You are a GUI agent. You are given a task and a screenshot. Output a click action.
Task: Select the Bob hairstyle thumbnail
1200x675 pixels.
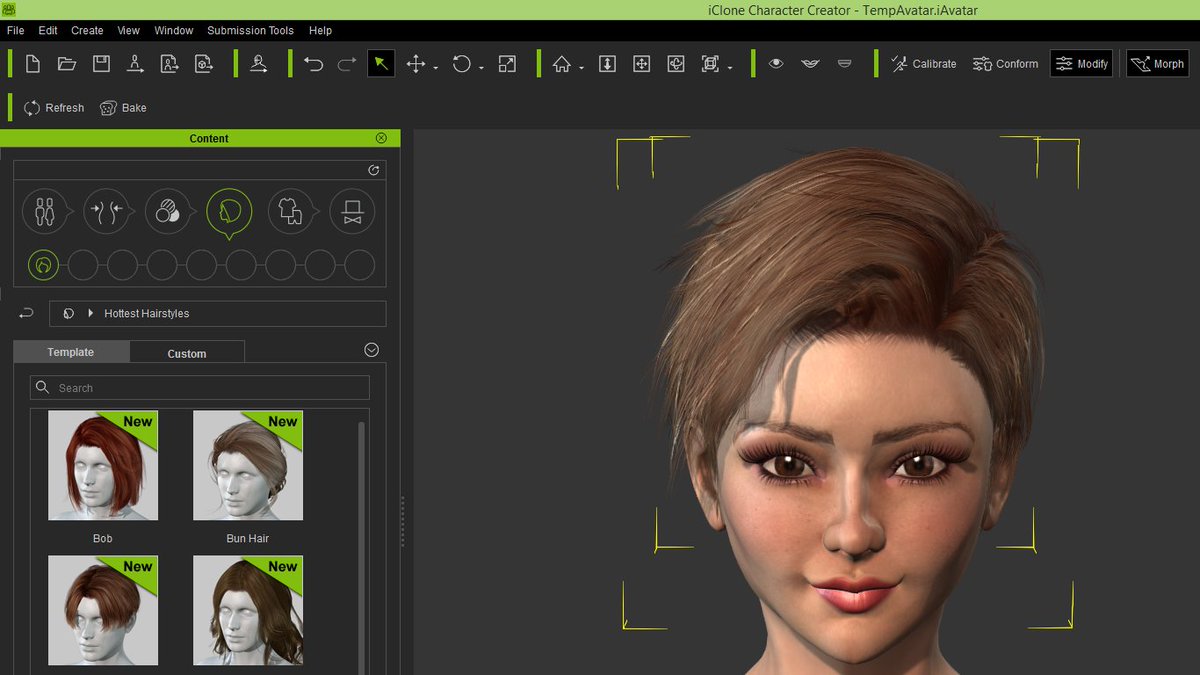103,465
